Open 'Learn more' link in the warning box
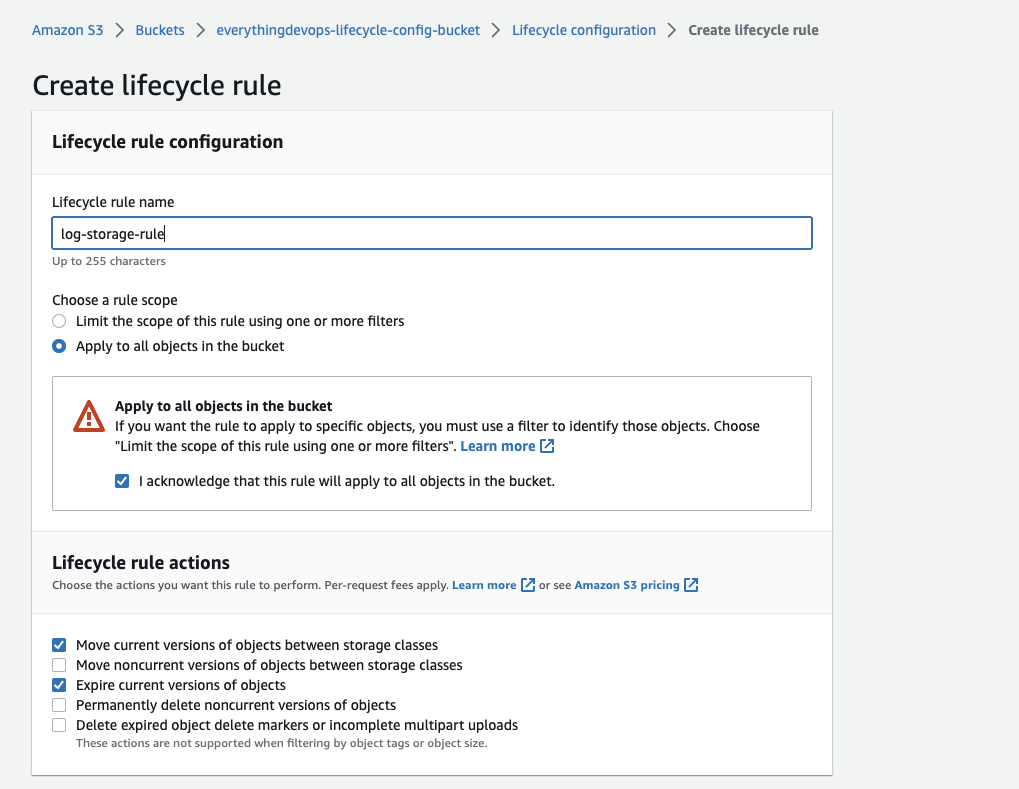 coord(497,446)
